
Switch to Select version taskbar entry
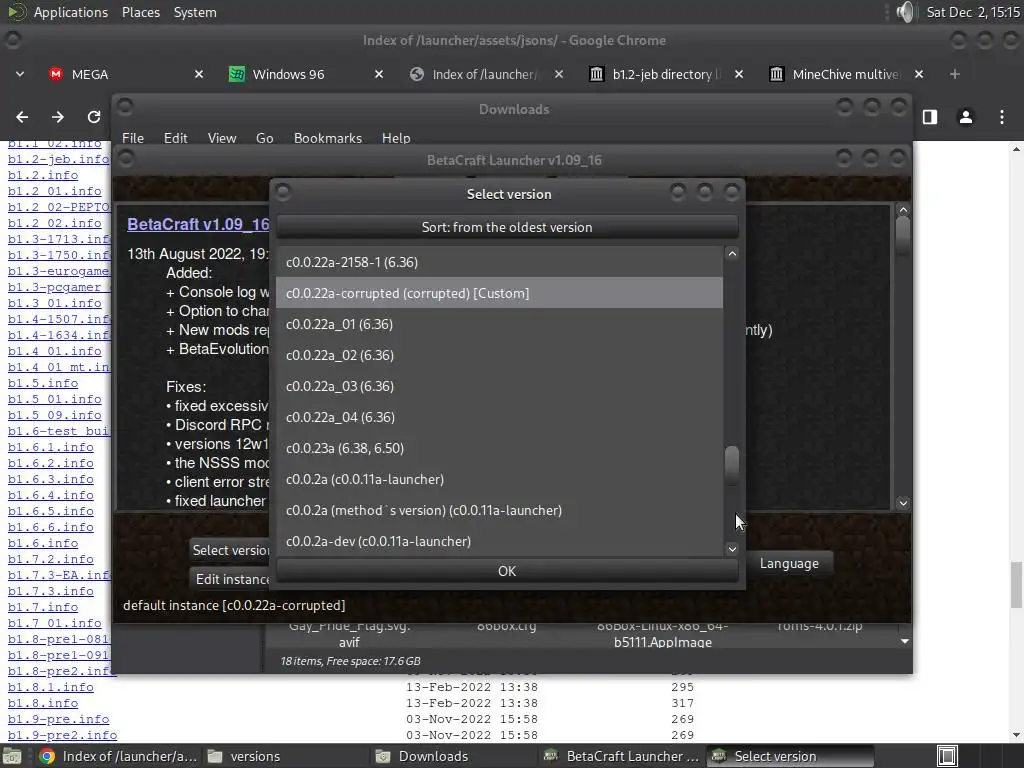[790, 756]
